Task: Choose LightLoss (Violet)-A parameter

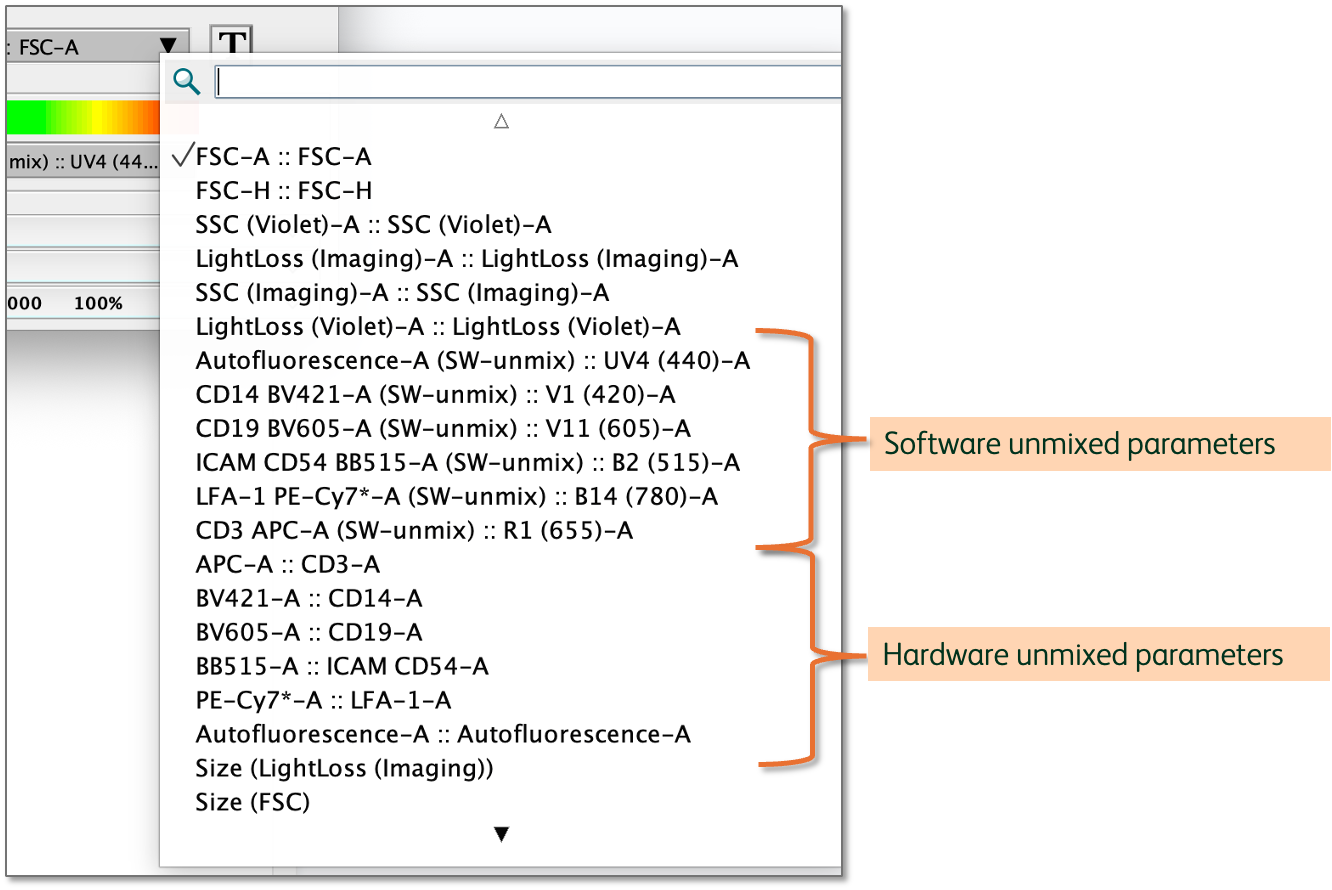Action: 438,326
